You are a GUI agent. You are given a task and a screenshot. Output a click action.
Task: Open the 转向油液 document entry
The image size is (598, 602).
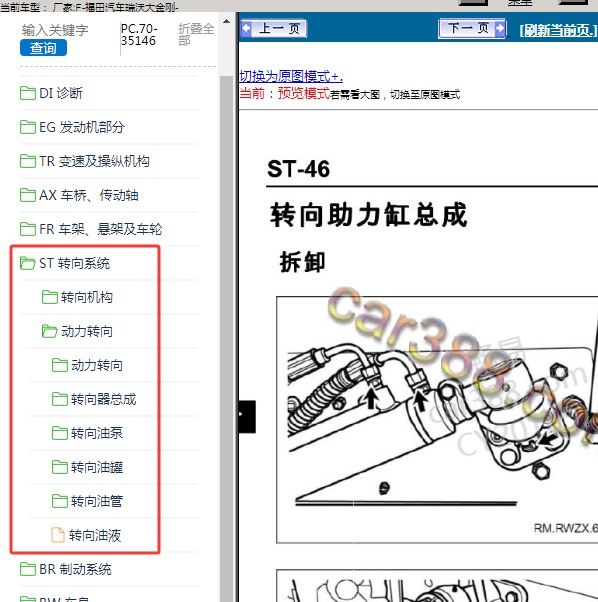(95, 535)
